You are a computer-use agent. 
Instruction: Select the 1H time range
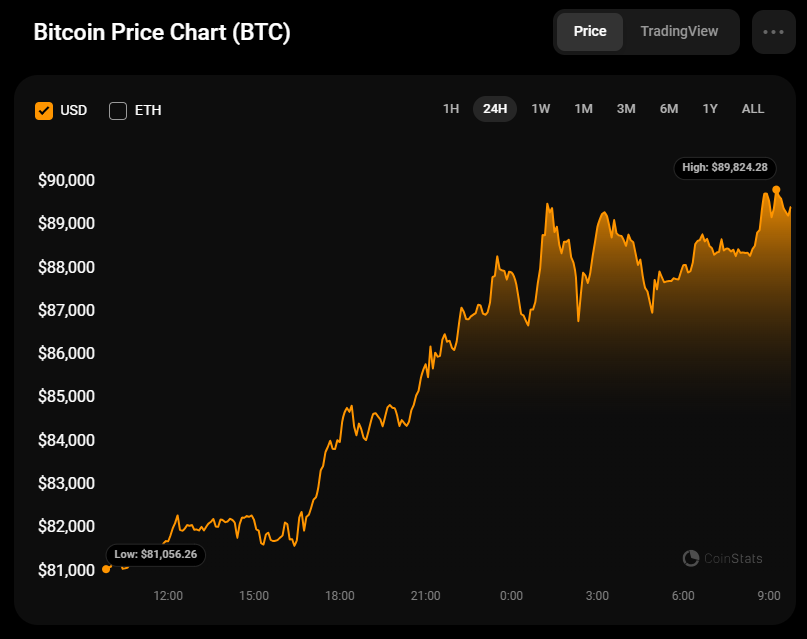451,109
